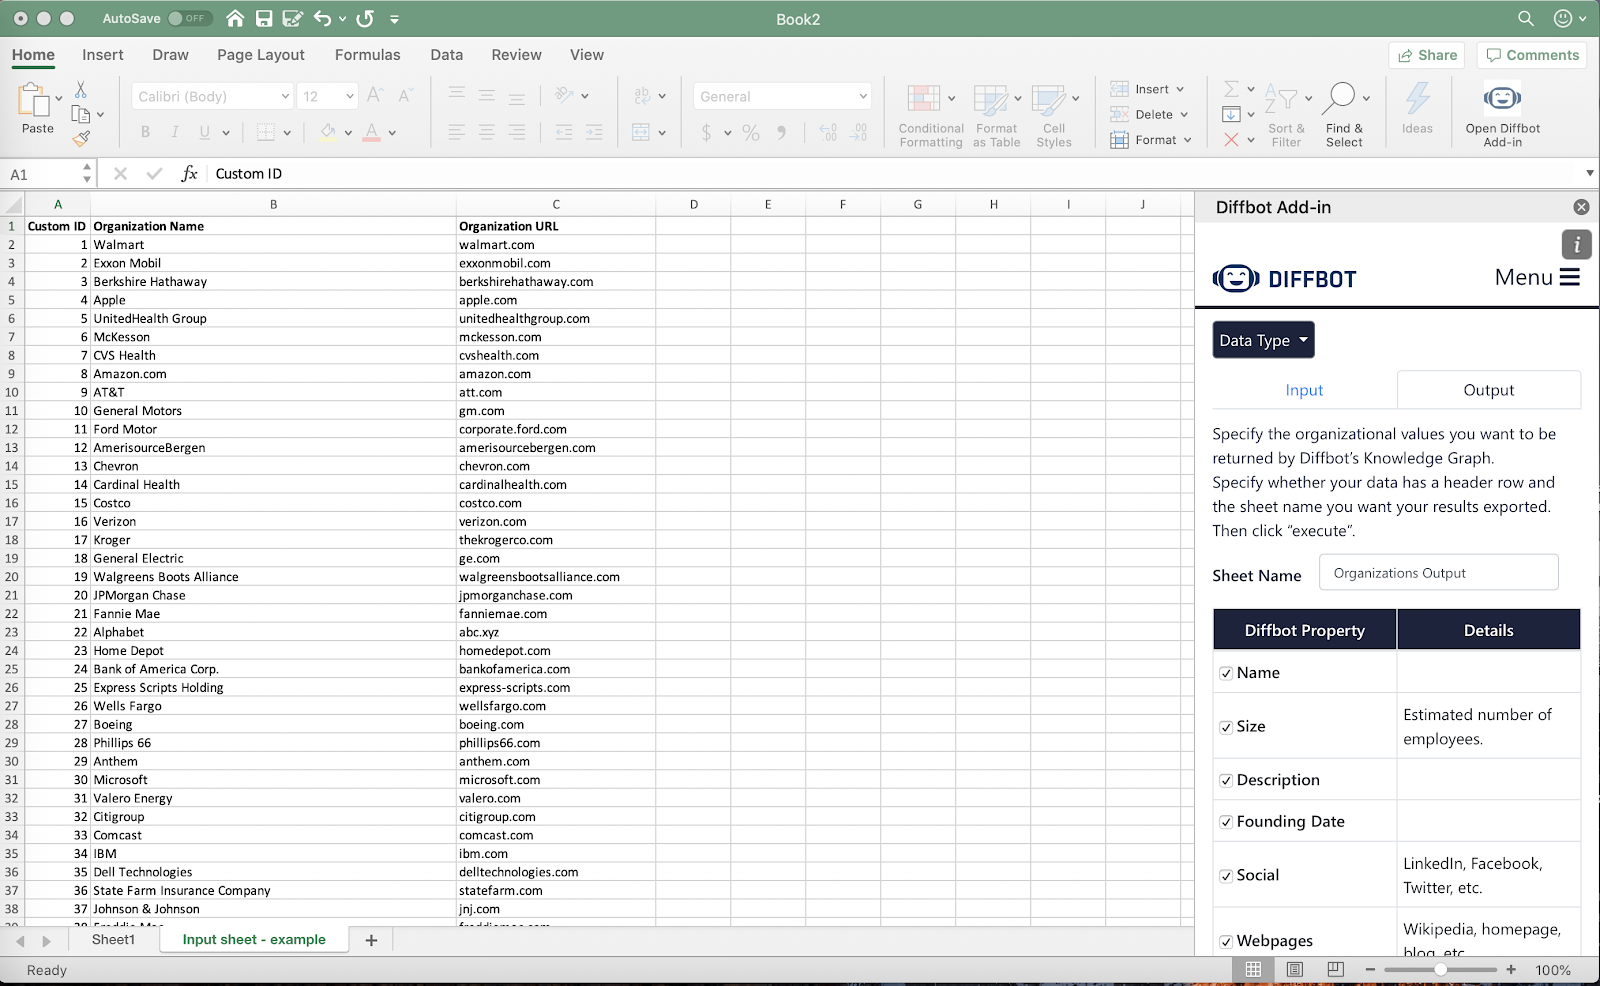Viewport: 1600px width, 986px height.
Task: Select cell containing walmart.com
Action: [x=556, y=245]
